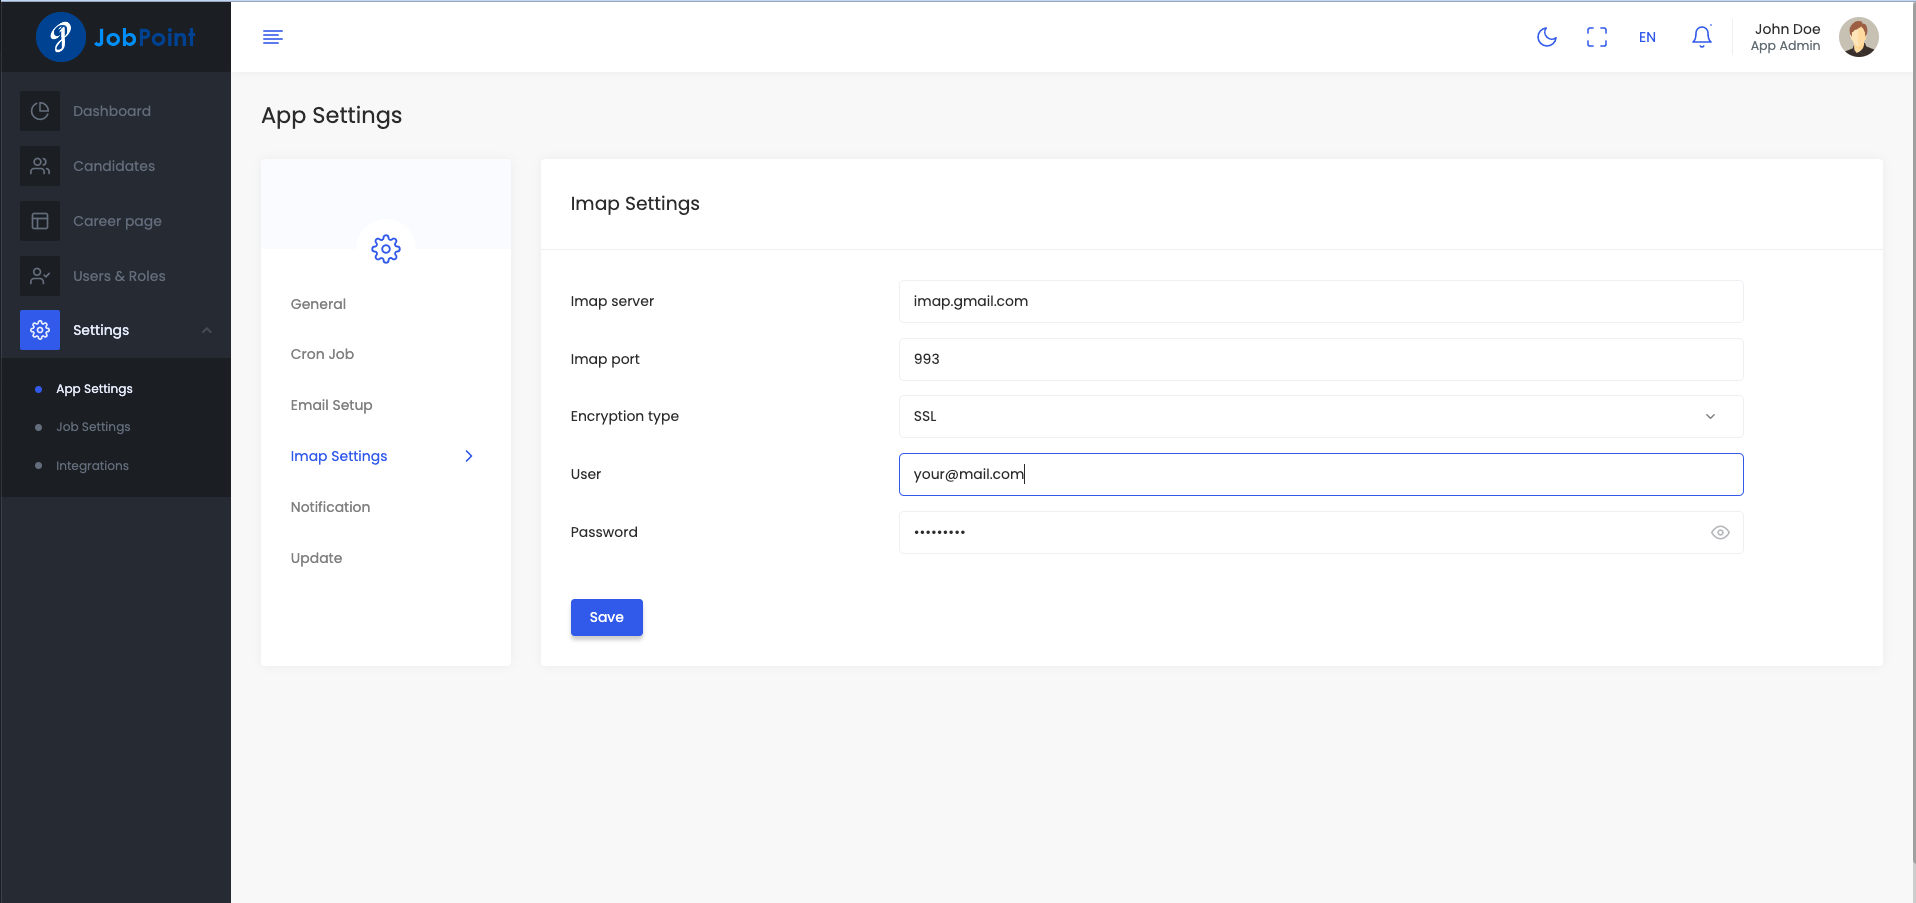Open Integrations in sidebar submenu
Viewport: 1916px width, 903px height.
pos(92,466)
